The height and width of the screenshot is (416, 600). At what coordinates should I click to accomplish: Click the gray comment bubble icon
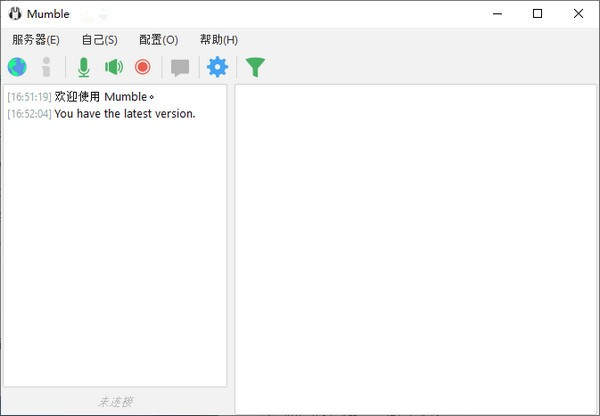click(180, 67)
